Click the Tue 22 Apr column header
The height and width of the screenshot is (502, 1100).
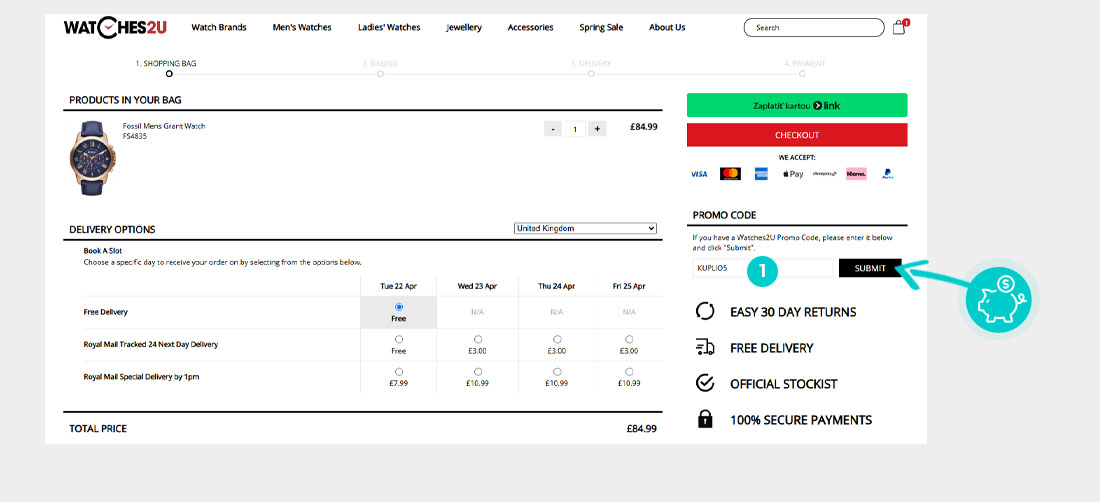398,286
